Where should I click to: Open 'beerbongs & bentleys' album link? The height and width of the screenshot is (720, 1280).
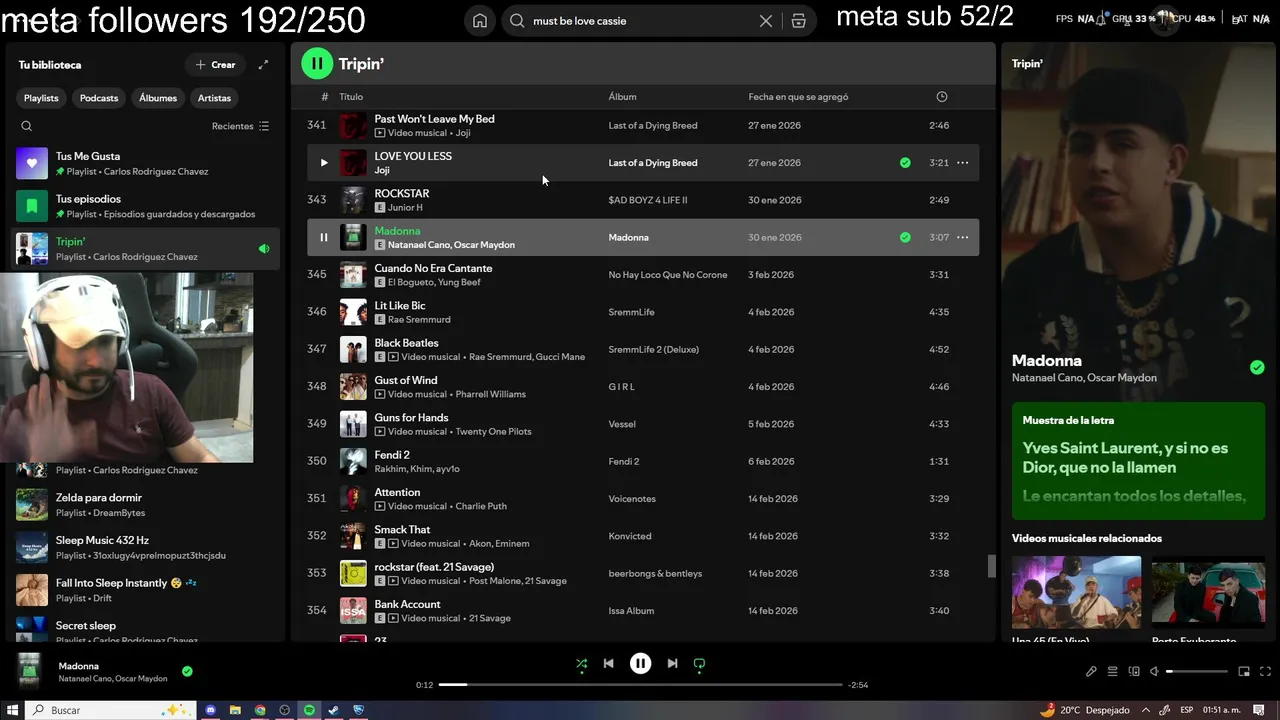coord(655,574)
